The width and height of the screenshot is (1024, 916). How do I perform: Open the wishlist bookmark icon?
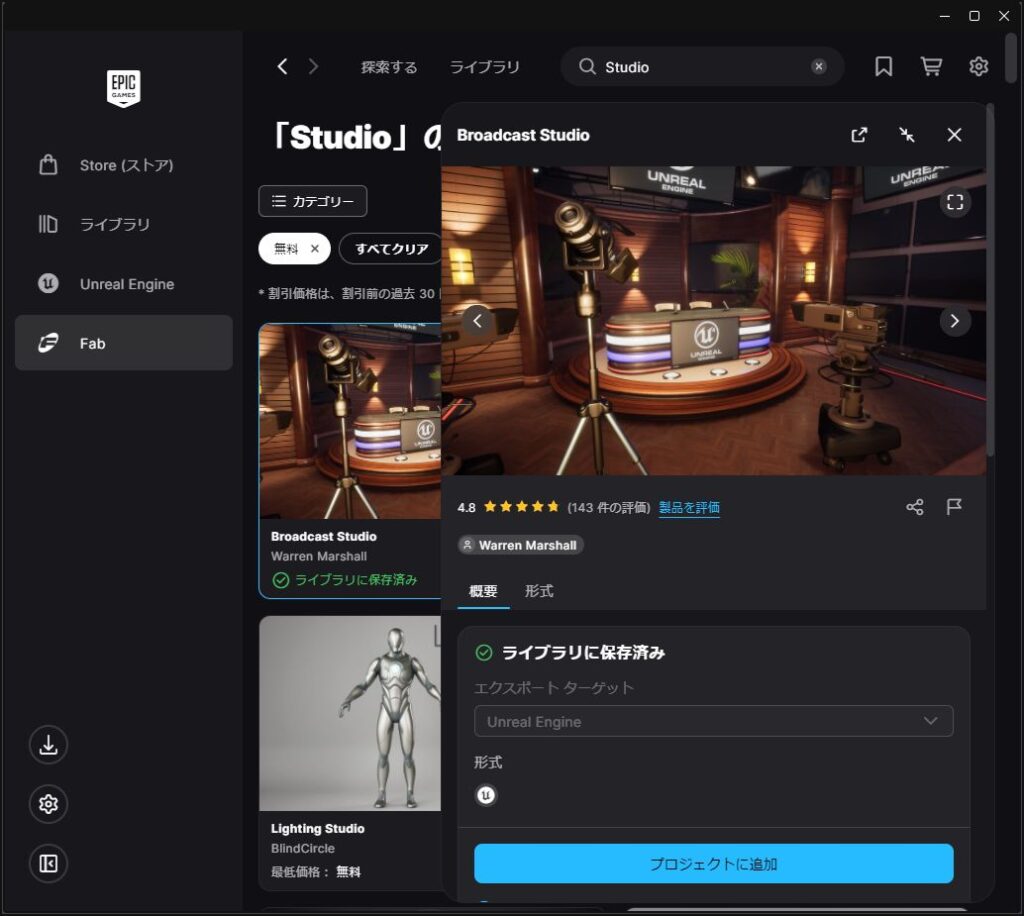pyautogui.click(x=883, y=67)
